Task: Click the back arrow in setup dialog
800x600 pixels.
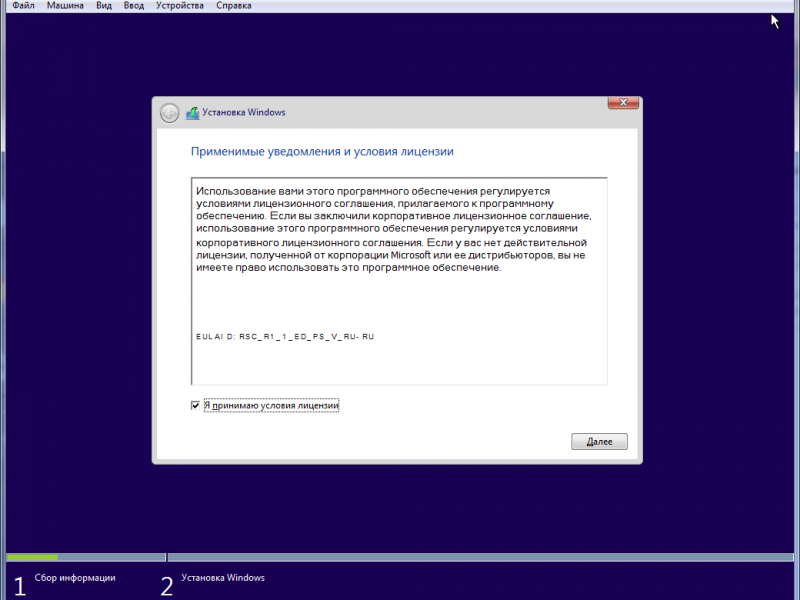Action: click(169, 113)
